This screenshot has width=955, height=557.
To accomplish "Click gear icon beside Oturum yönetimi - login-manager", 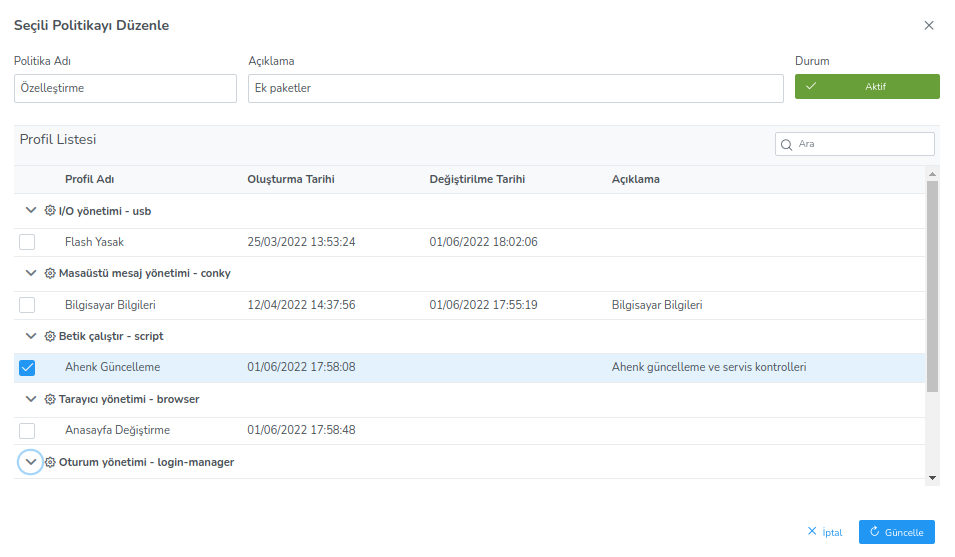I will coord(50,462).
